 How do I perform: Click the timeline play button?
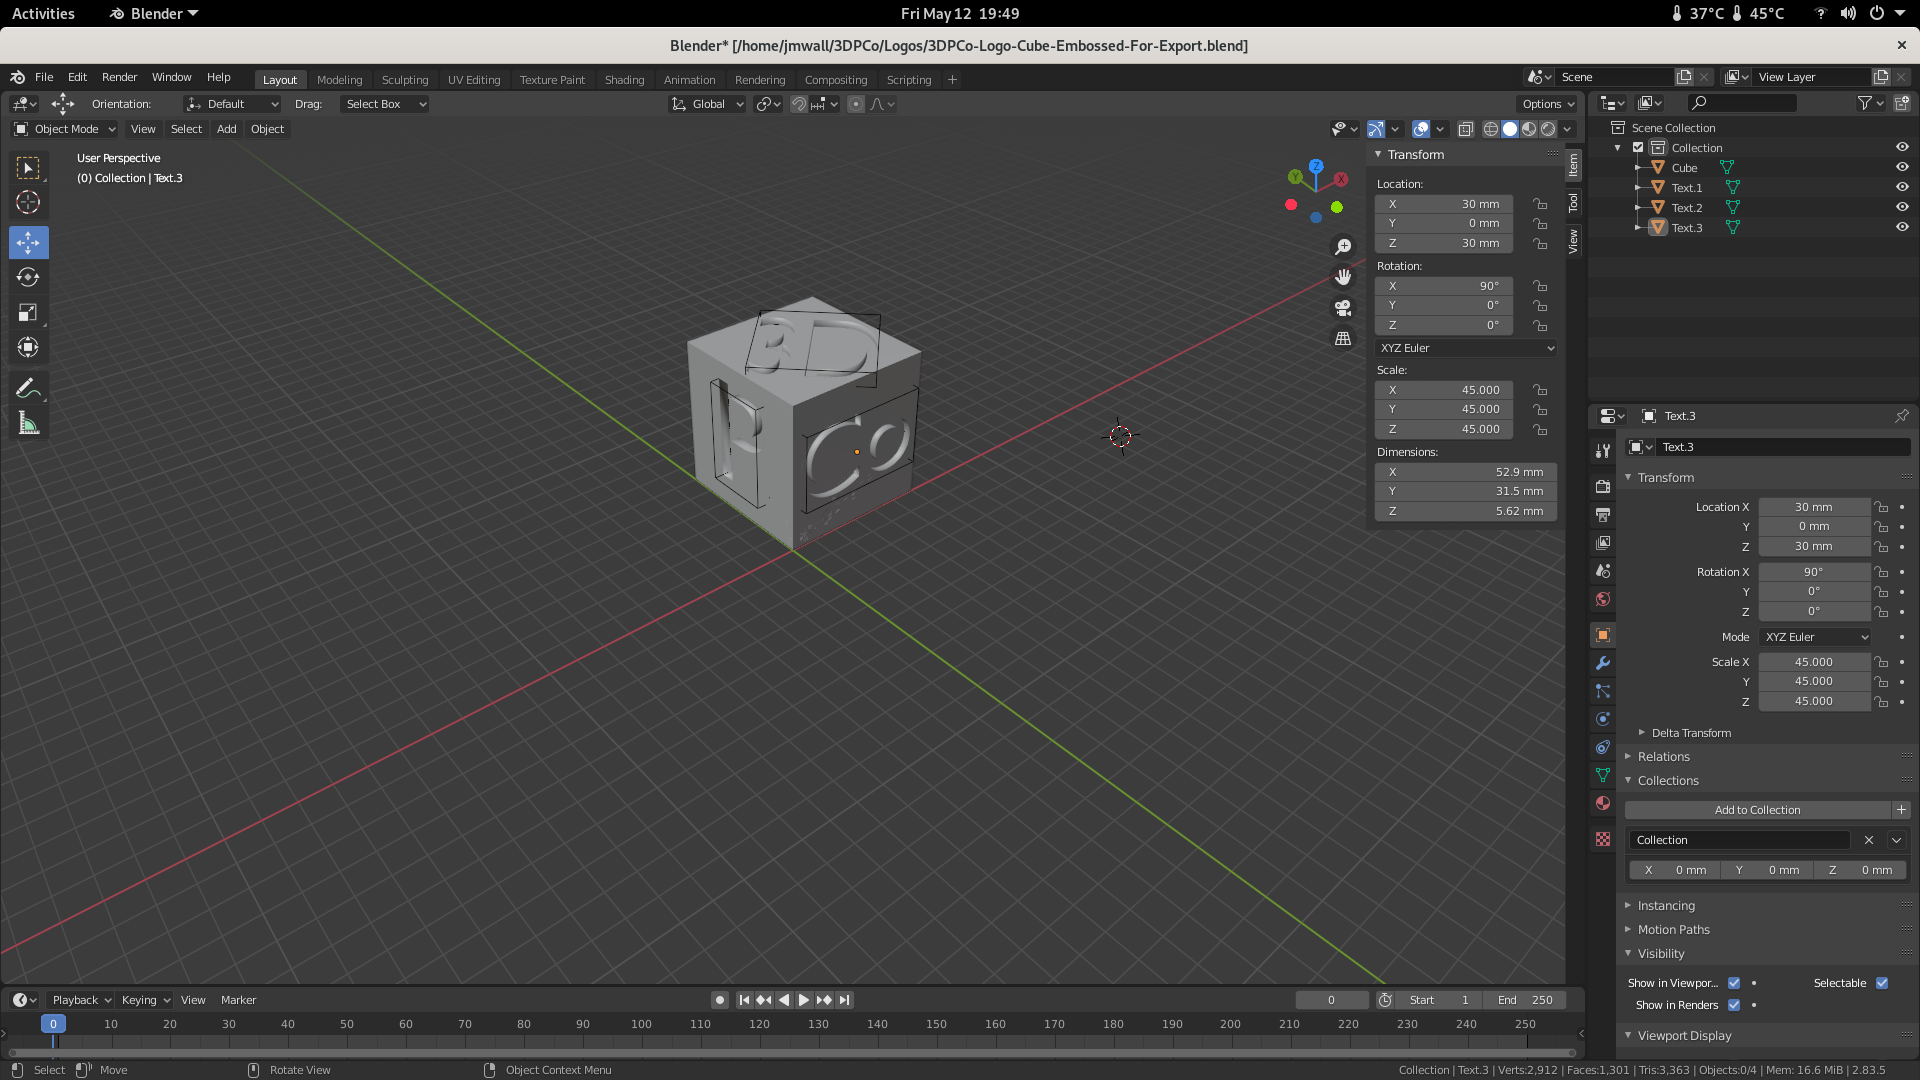[x=804, y=1000]
